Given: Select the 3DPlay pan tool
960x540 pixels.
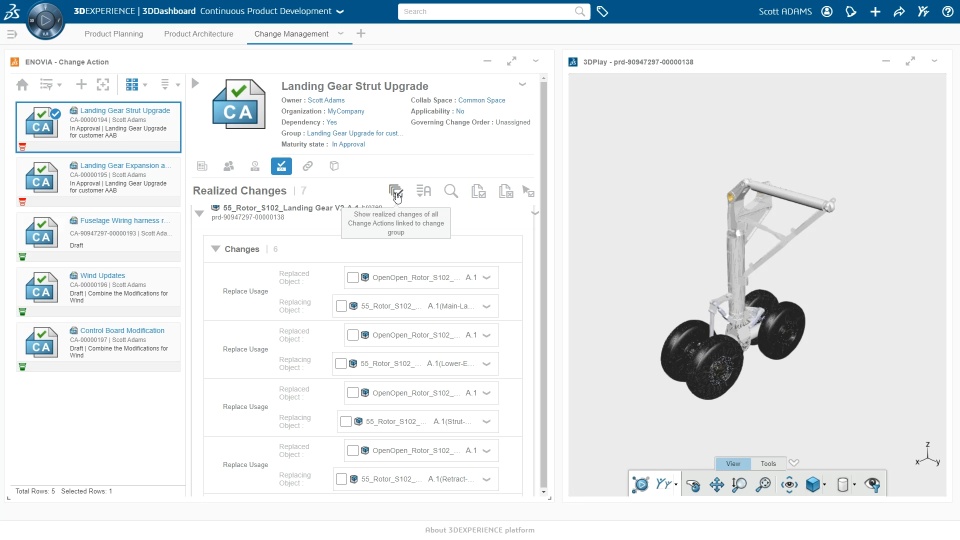Looking at the screenshot, I should tap(716, 485).
